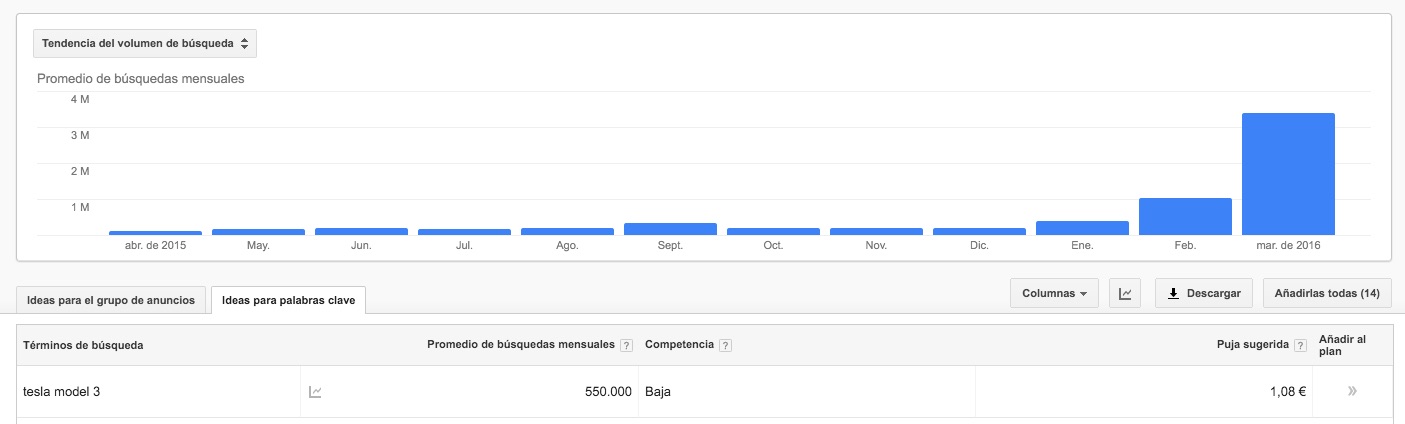Open the Columnas dropdown
Viewport: 1405px width, 424px height.
pos(1054,293)
